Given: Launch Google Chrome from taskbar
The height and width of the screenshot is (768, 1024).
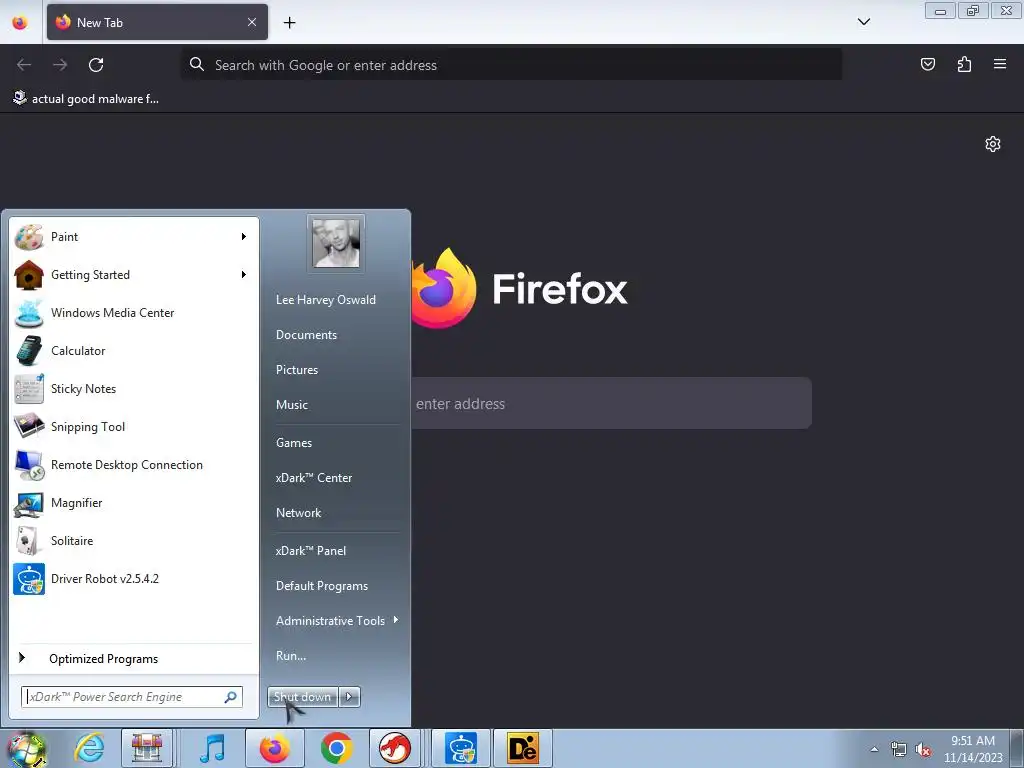Looking at the screenshot, I should pyautogui.click(x=336, y=748).
